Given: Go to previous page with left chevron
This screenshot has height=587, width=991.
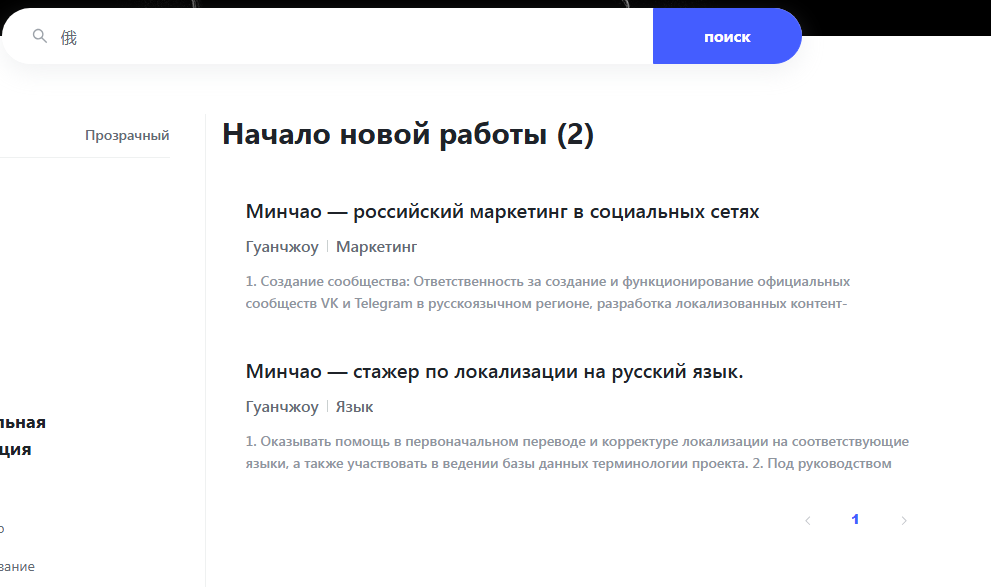Looking at the screenshot, I should (808, 521).
